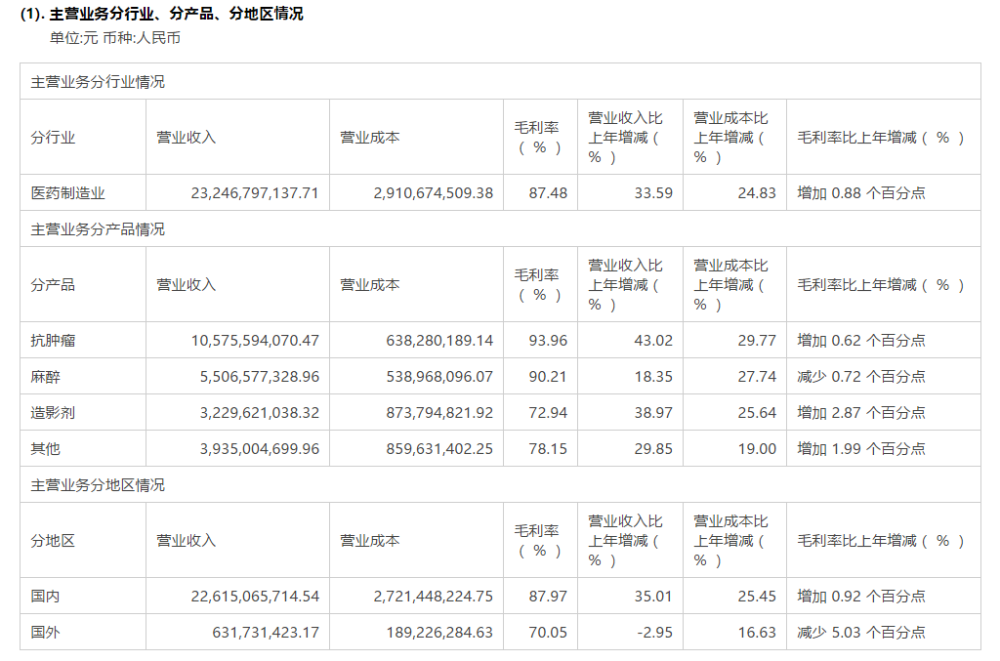Click cost value 2,721,448,224.75
The image size is (1000, 661).
[433, 596]
